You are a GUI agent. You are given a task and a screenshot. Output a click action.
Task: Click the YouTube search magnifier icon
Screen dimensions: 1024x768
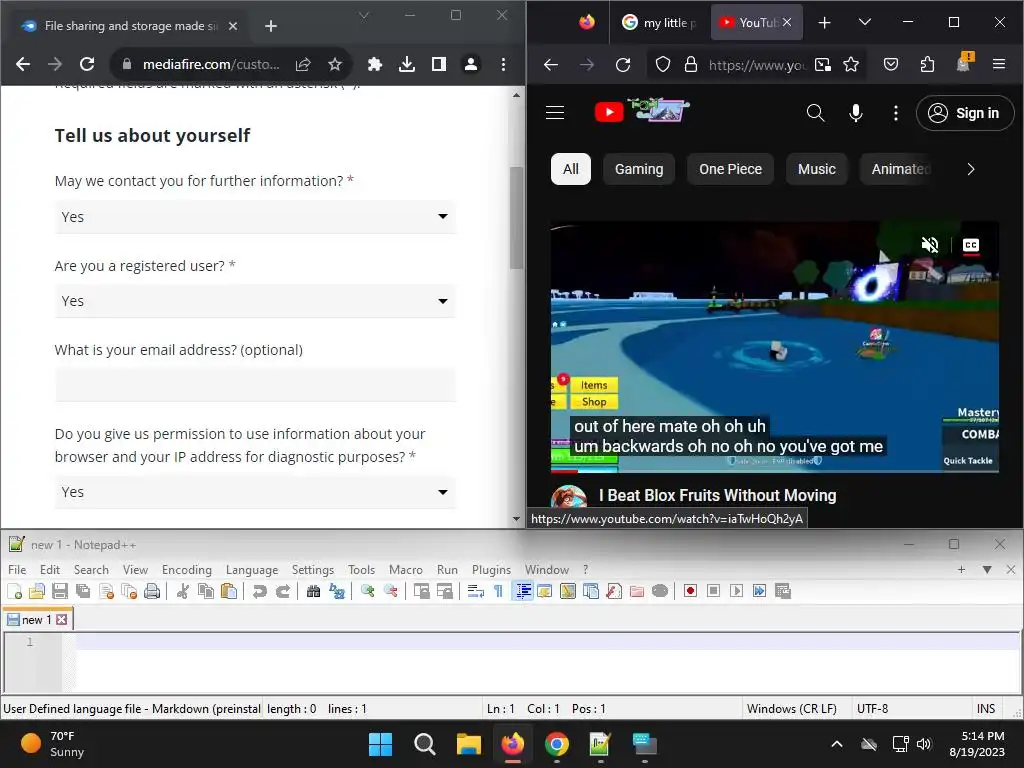click(x=815, y=113)
